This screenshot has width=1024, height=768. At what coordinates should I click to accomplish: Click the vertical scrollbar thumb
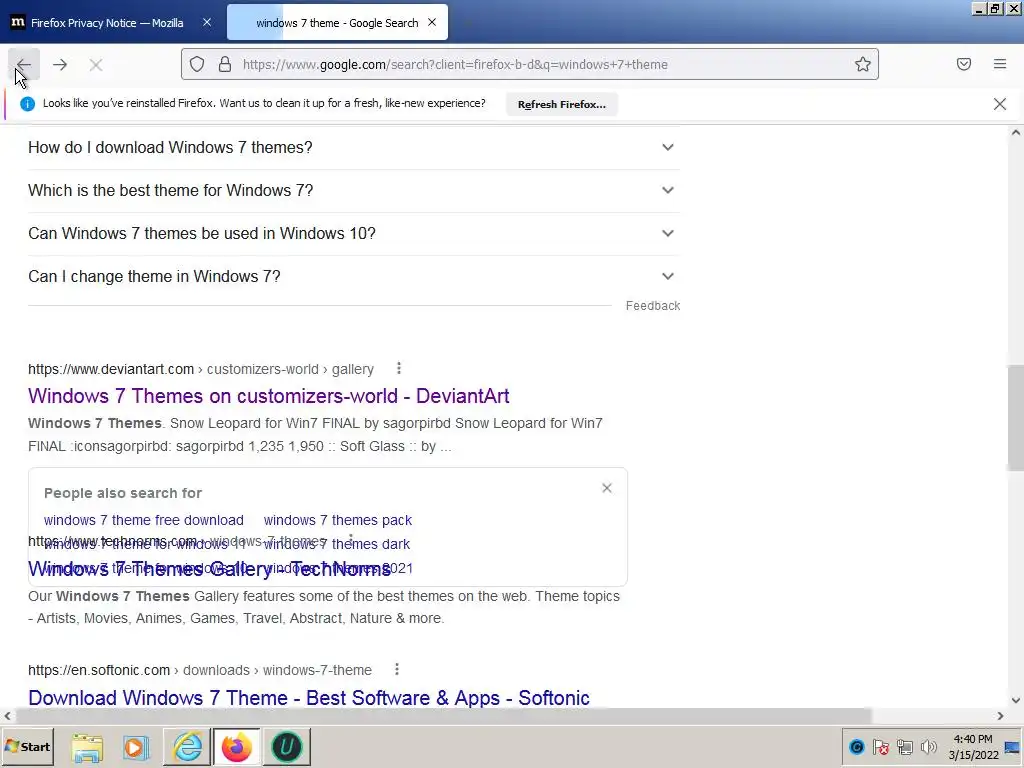pyautogui.click(x=1016, y=418)
